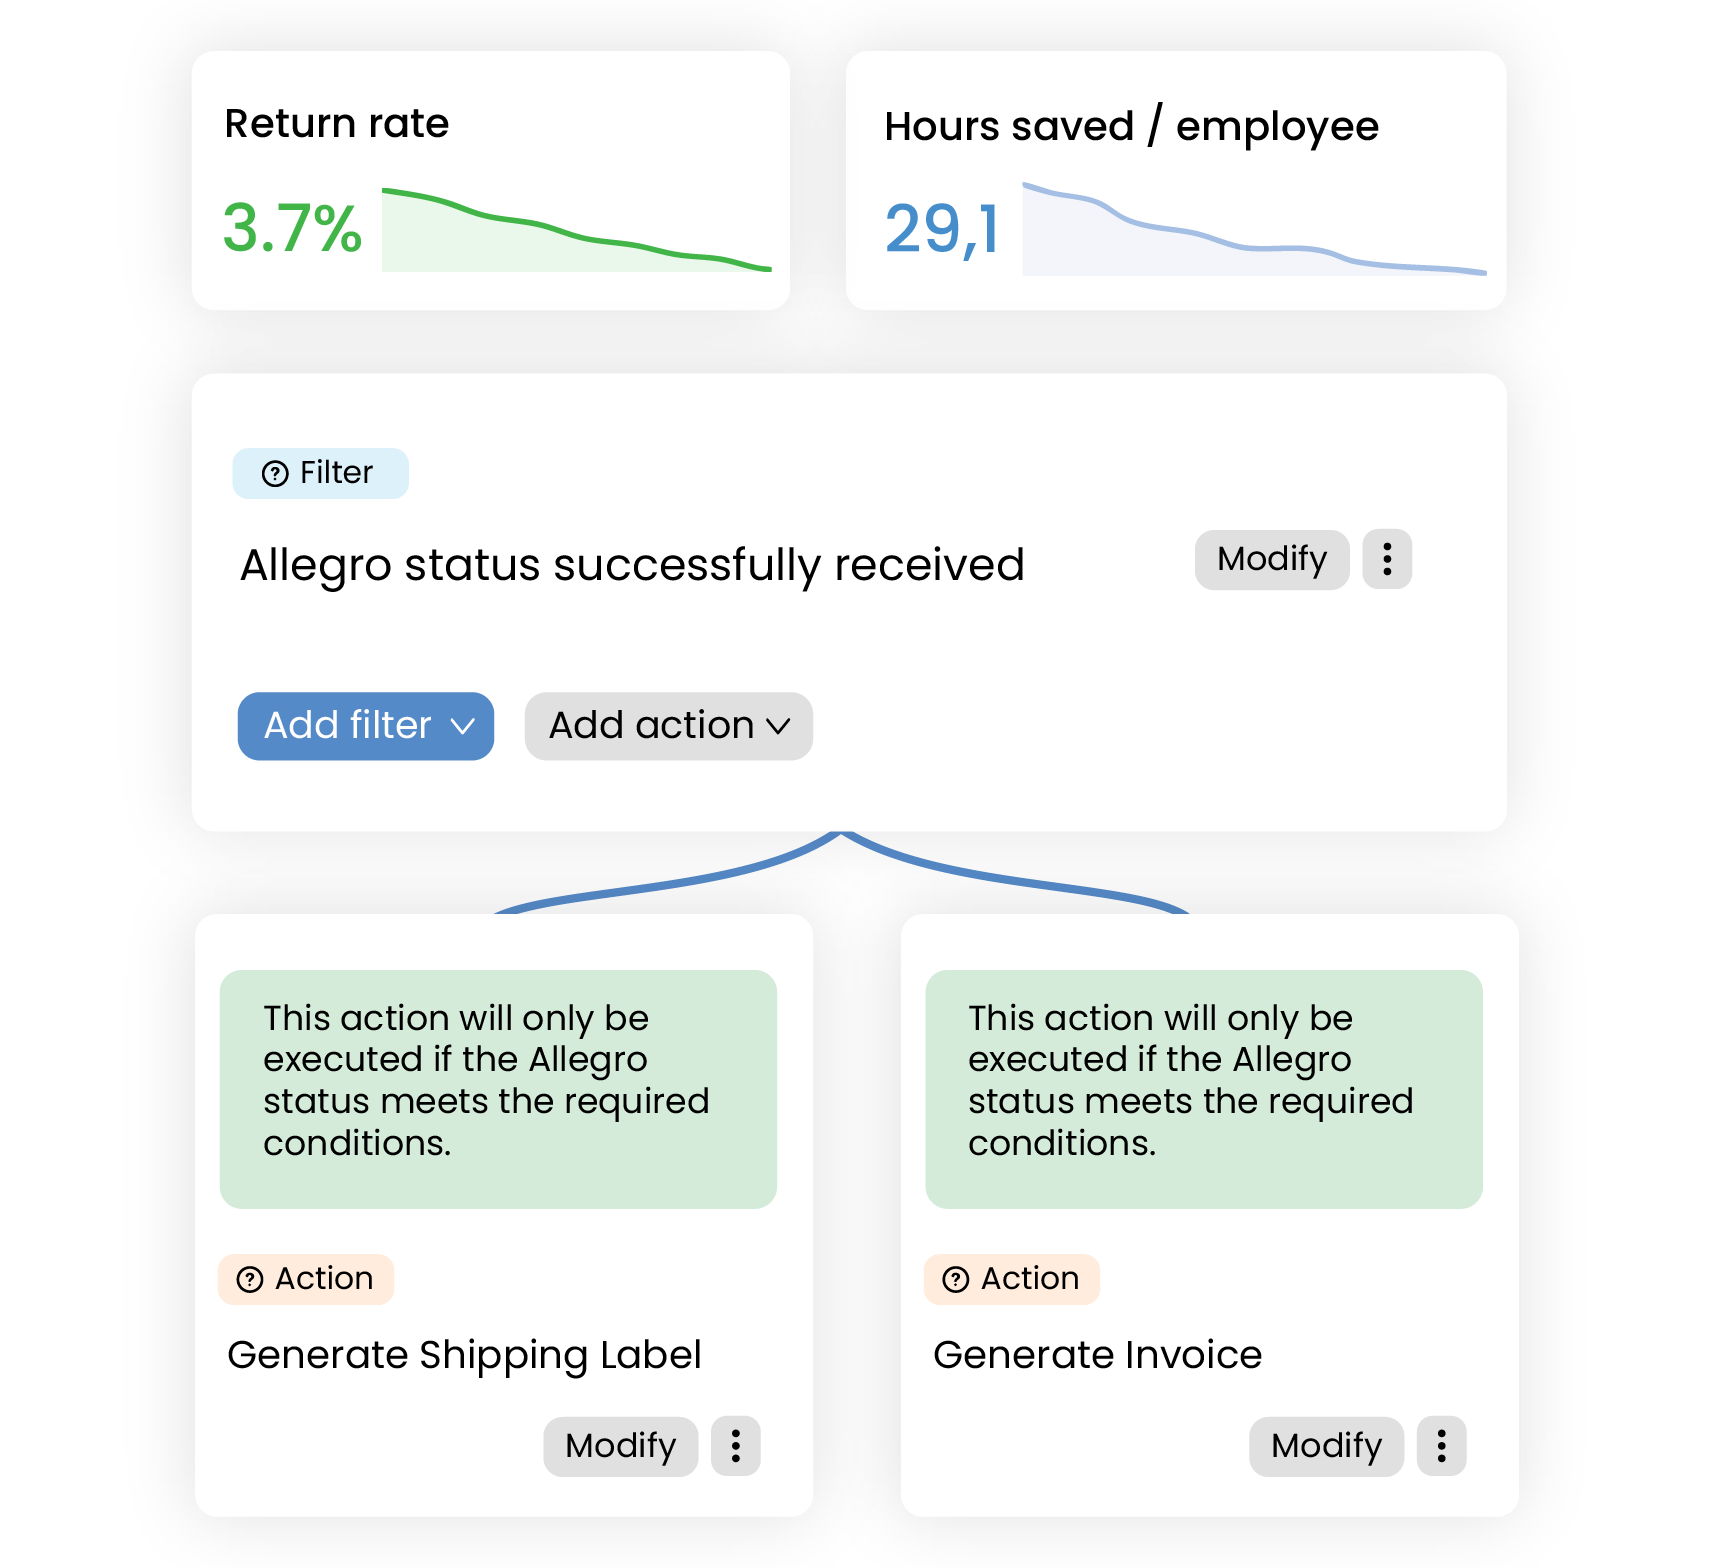This screenshot has height=1568, width=1711.
Task: Click the green conditions note on the shipping label card
Action: [x=497, y=1090]
